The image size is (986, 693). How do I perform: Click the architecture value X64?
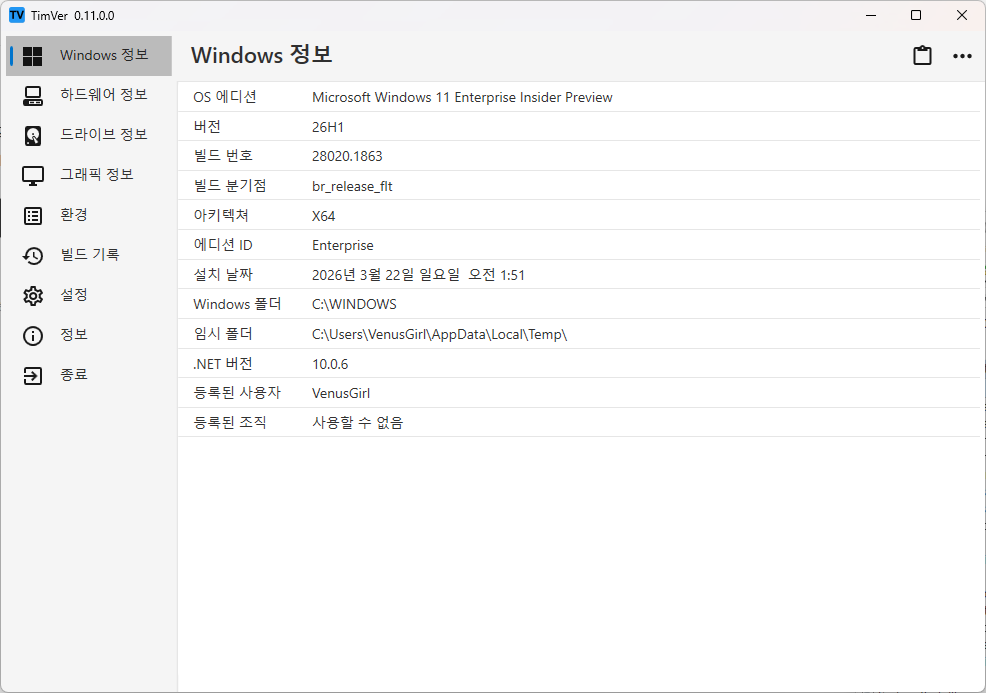(x=323, y=216)
